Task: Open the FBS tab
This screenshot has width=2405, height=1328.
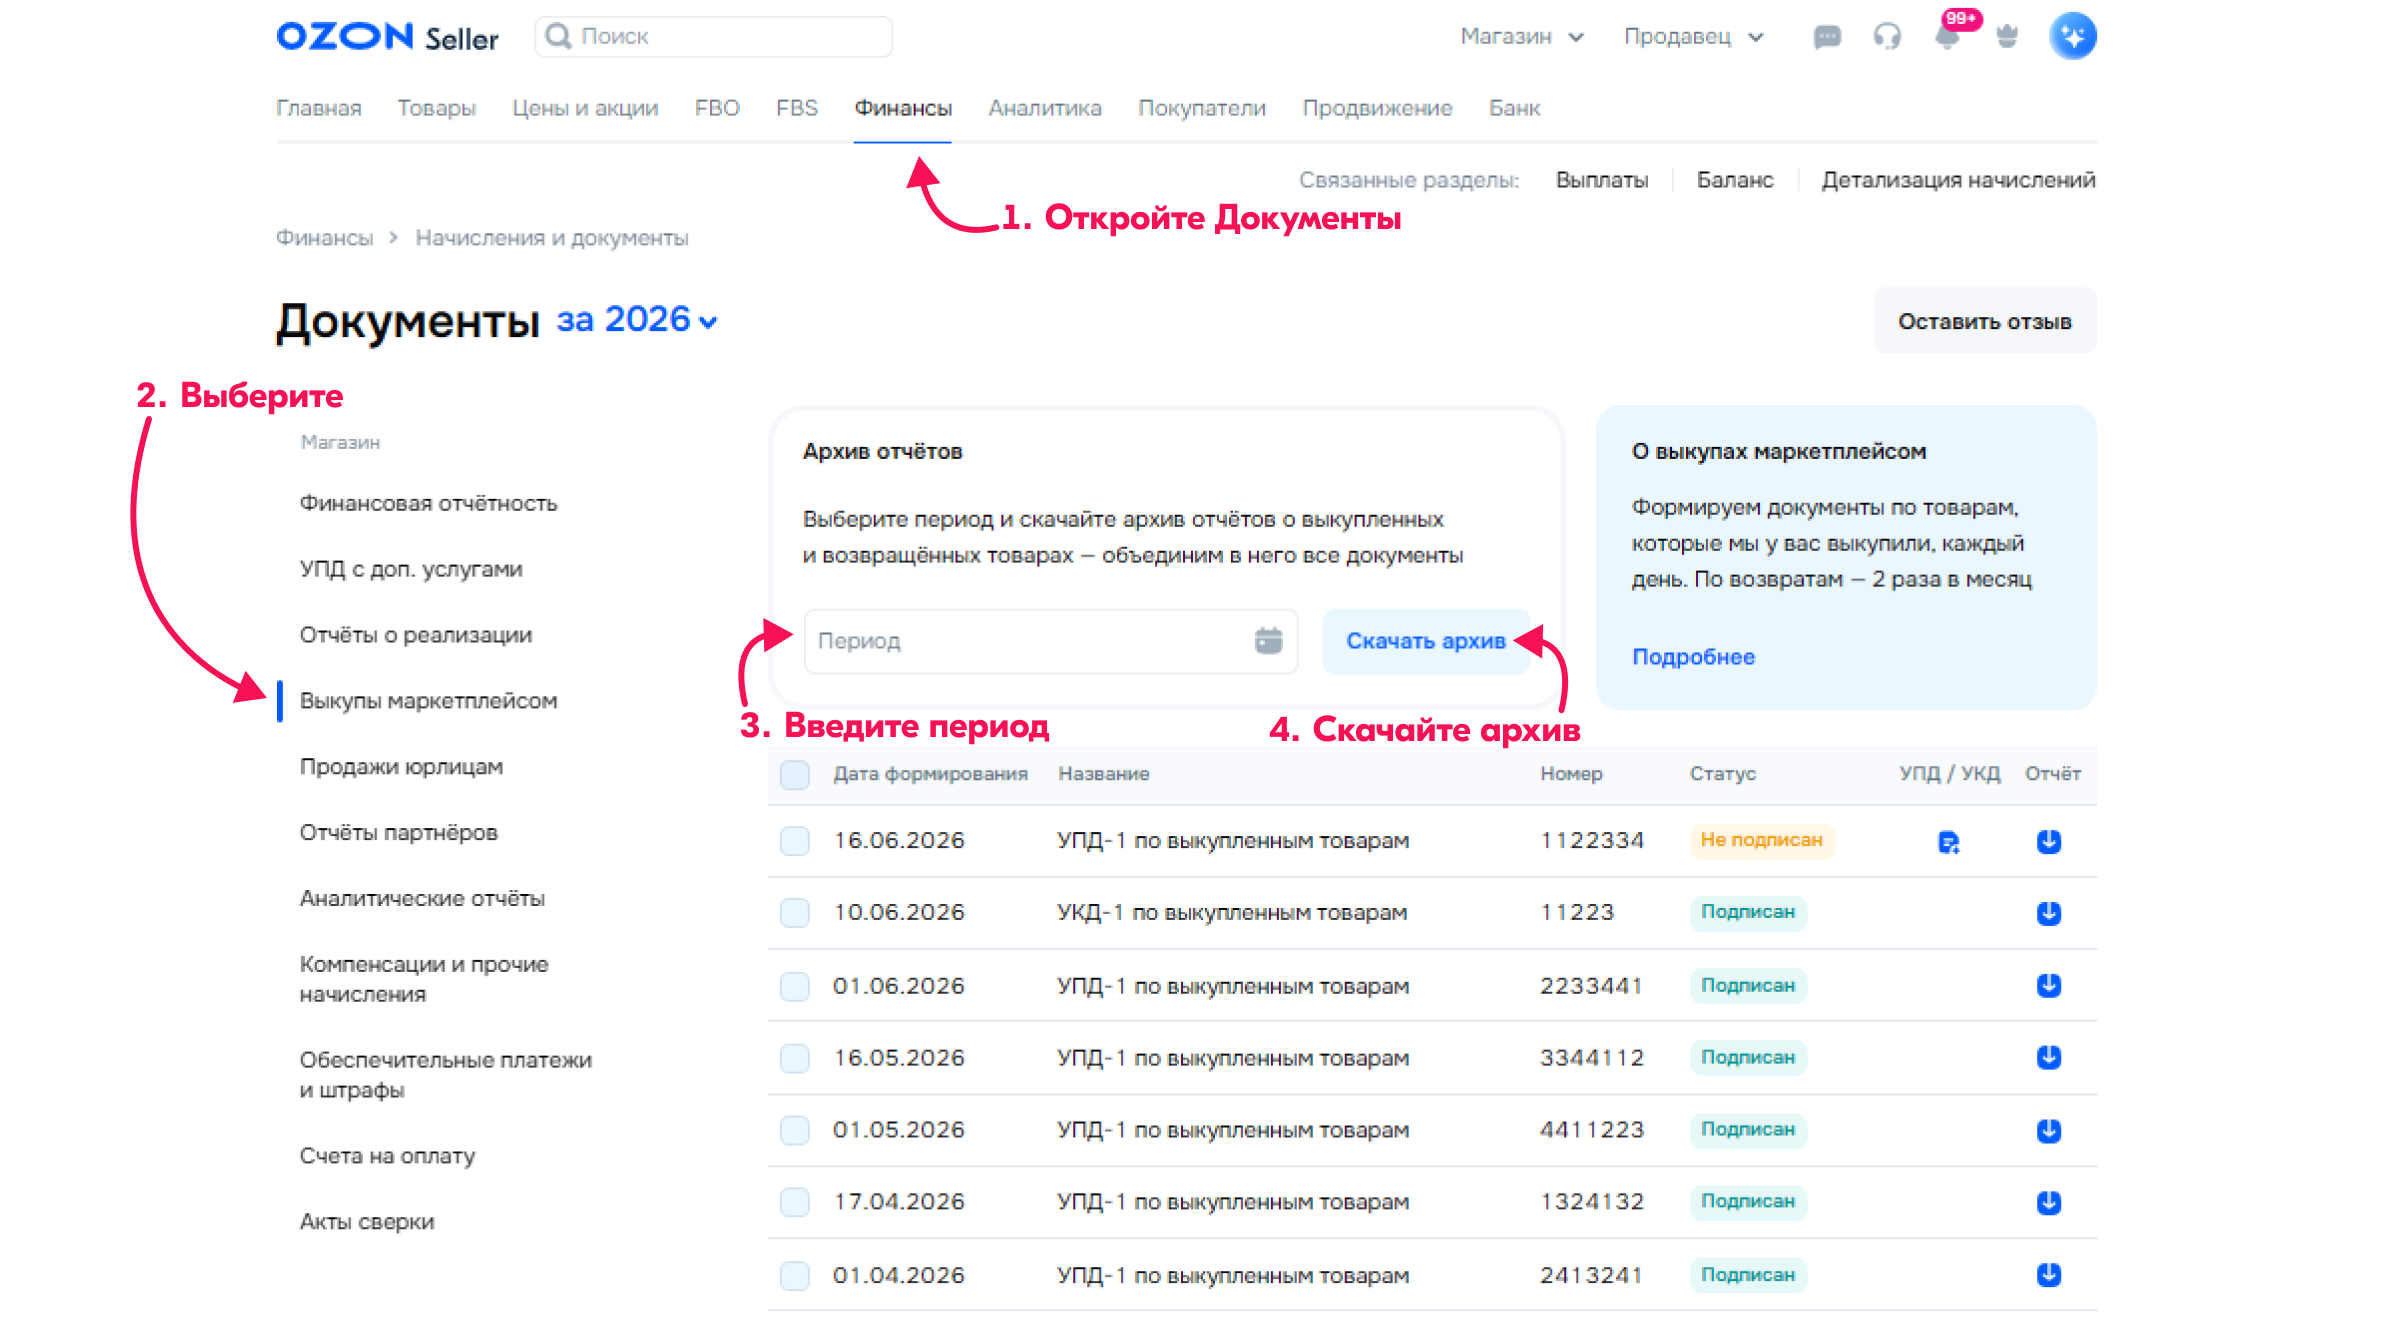Action: point(797,108)
